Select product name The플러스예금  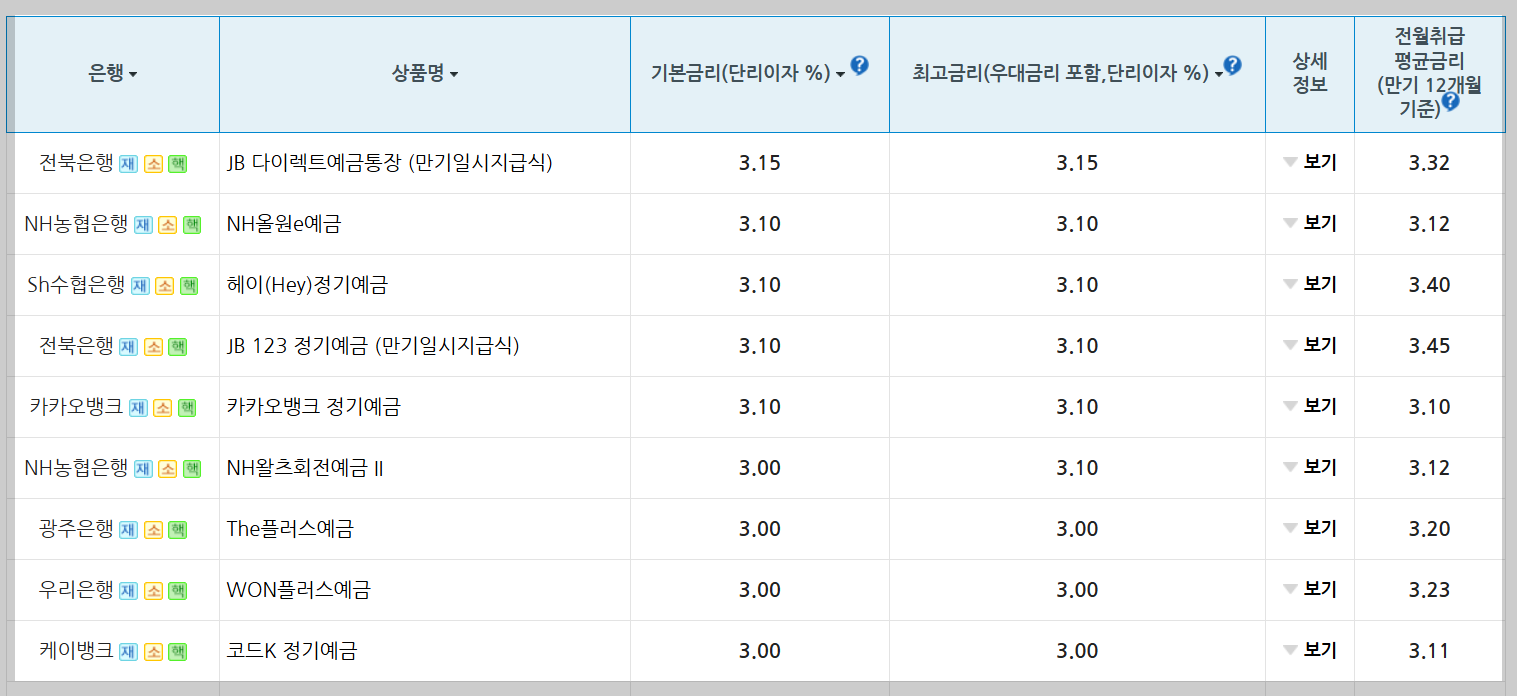click(x=290, y=529)
